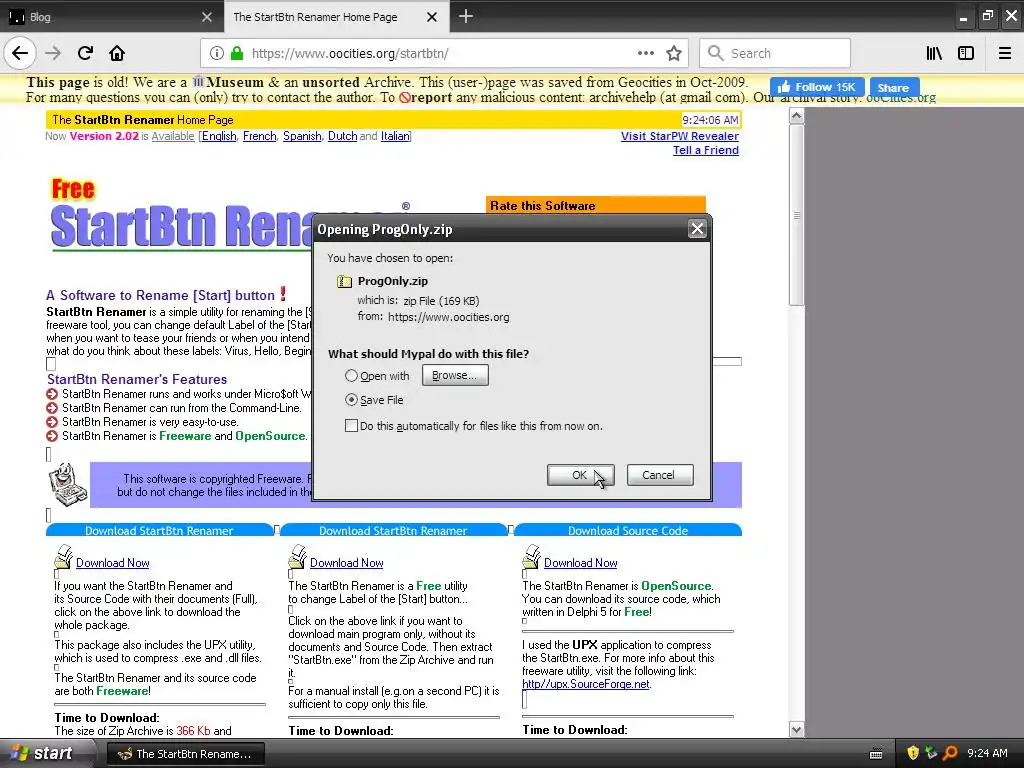Click Cancel in the download dialog

(x=660, y=475)
